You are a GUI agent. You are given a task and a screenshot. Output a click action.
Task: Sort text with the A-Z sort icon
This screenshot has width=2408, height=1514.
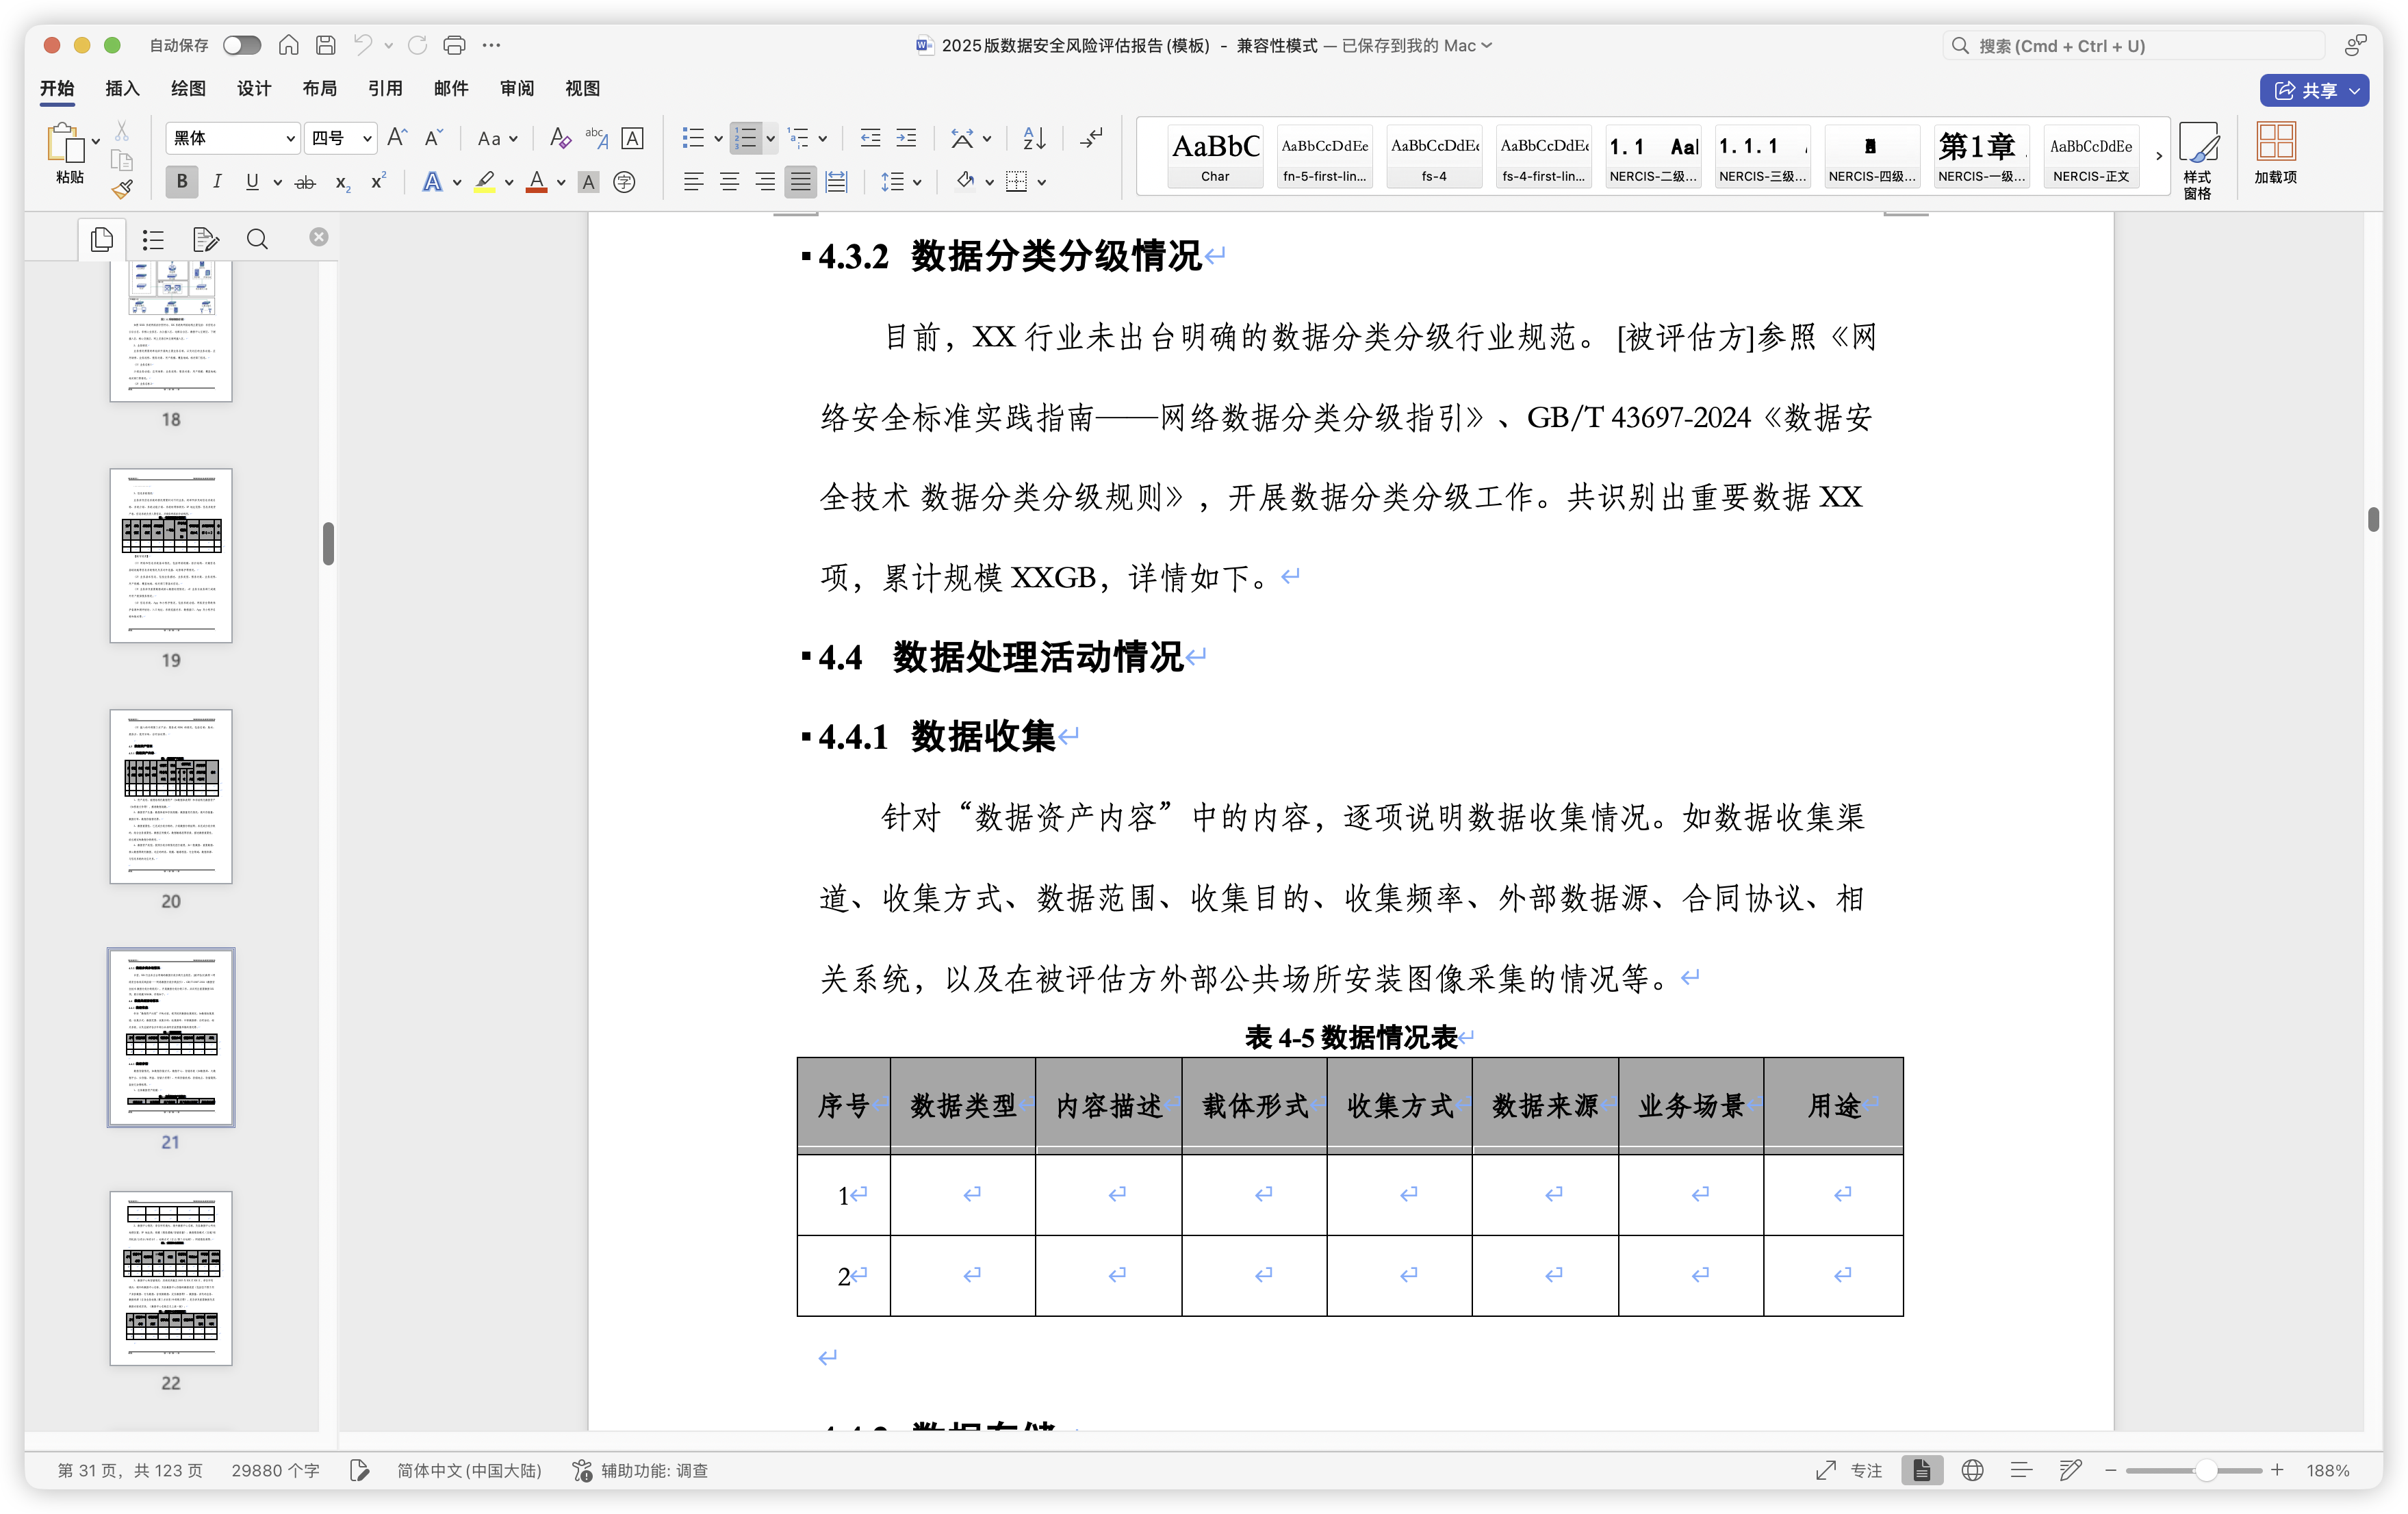tap(1033, 138)
